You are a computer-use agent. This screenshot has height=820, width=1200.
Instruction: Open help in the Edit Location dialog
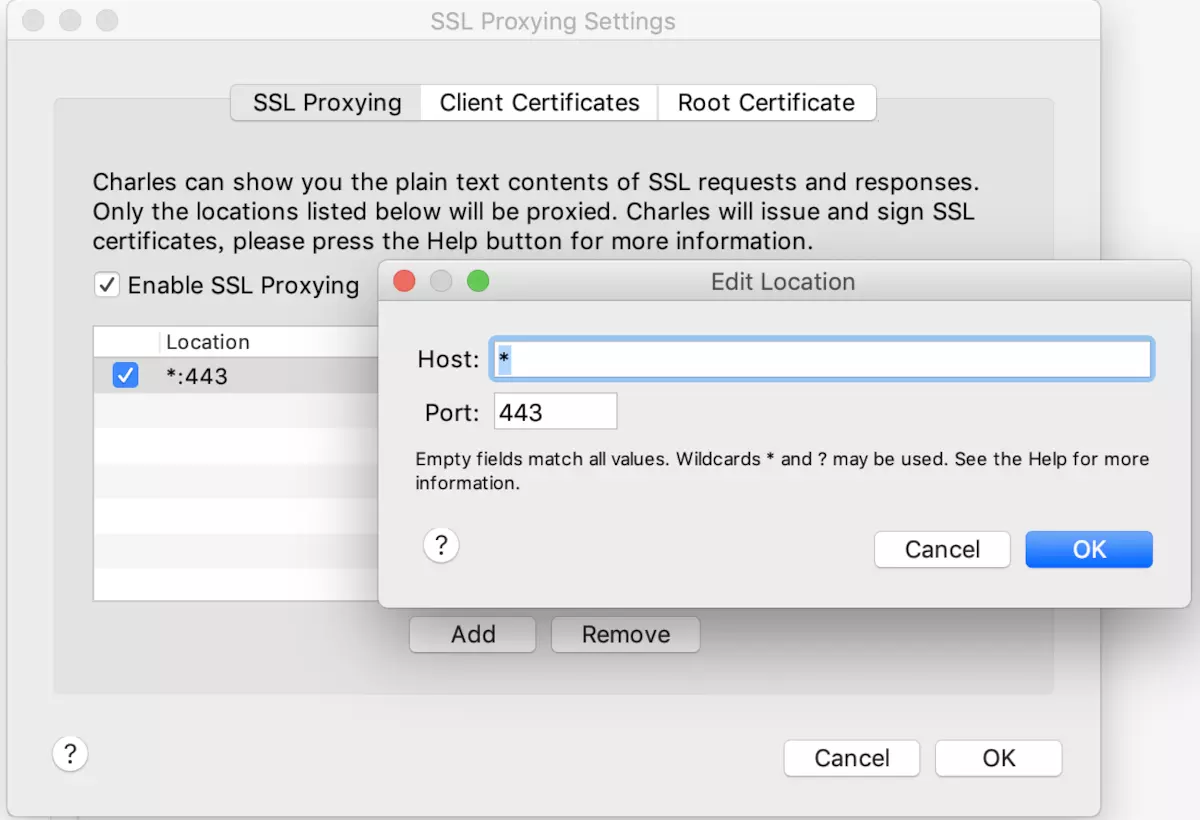441,546
